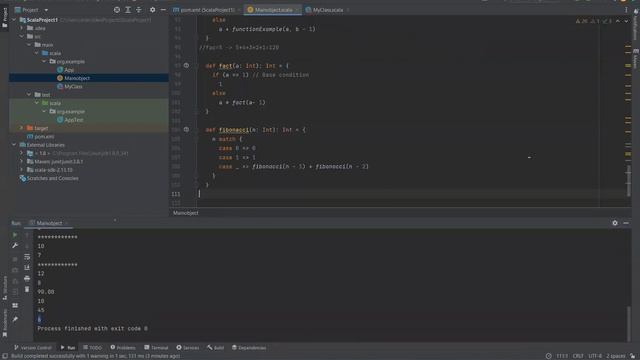Image resolution: width=640 pixels, height=360 pixels.
Task: Hide the Run panel with minus icon
Action: [626, 223]
